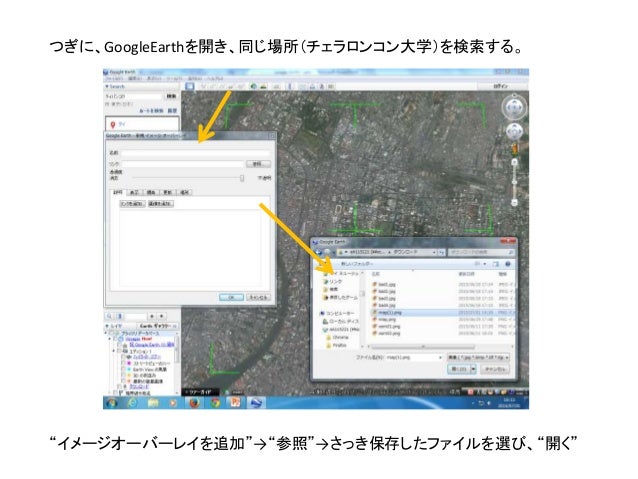Click dropdown arrow beside the 開く button
638x479 pixels.
tap(473, 370)
